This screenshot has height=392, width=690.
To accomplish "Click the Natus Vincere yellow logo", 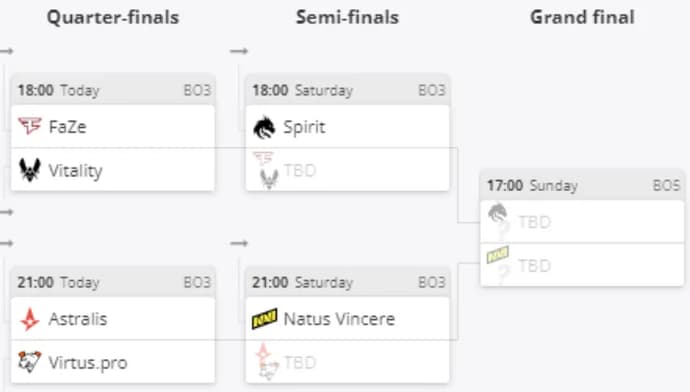I will (264, 319).
